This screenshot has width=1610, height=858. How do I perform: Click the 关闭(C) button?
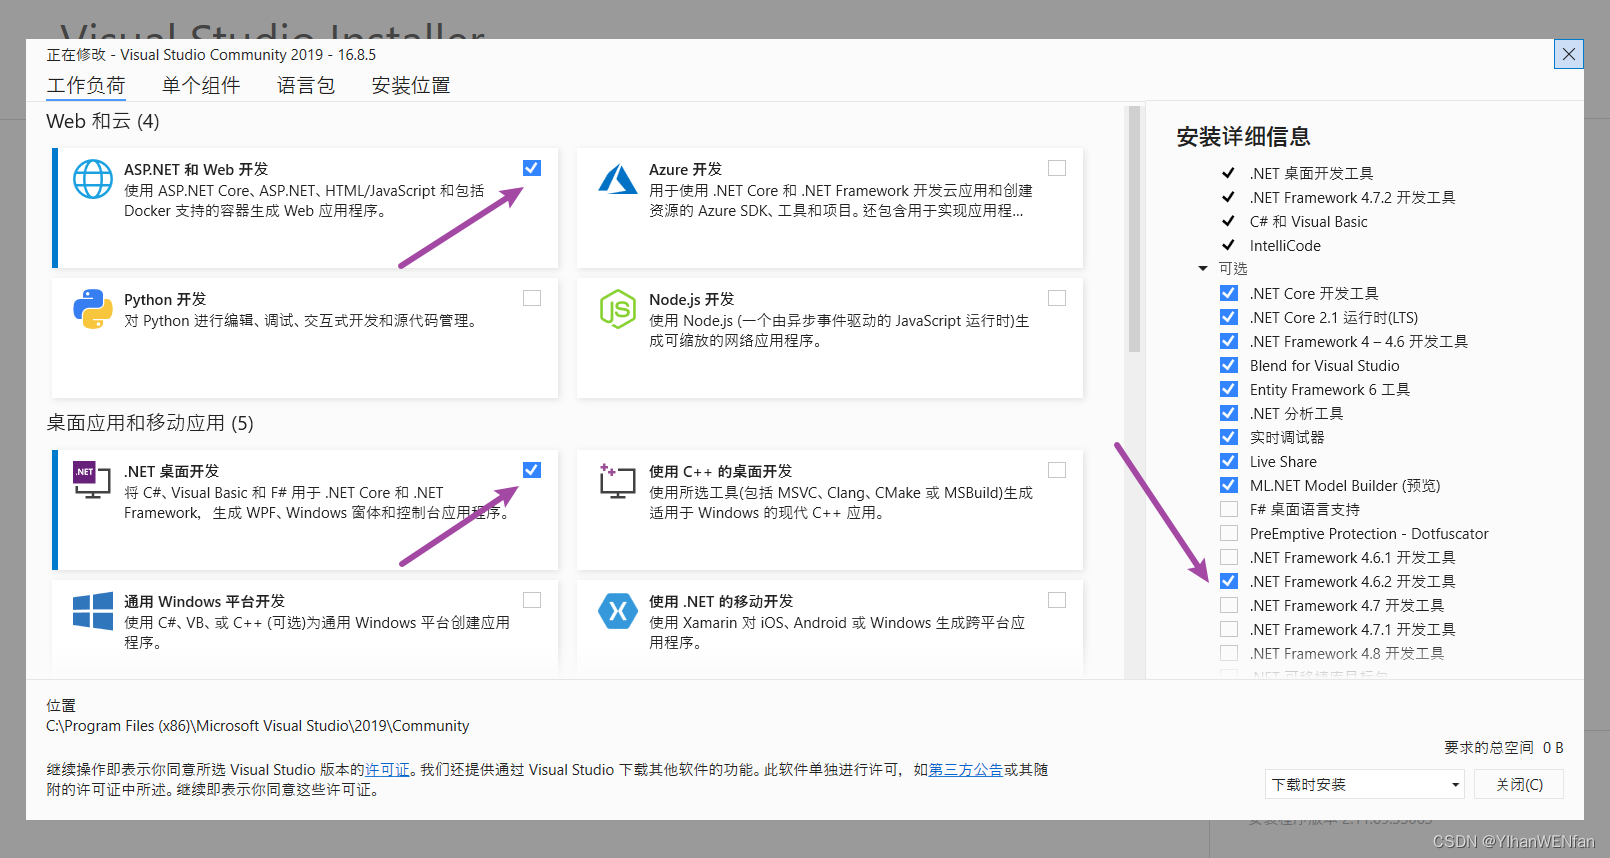click(x=1519, y=784)
